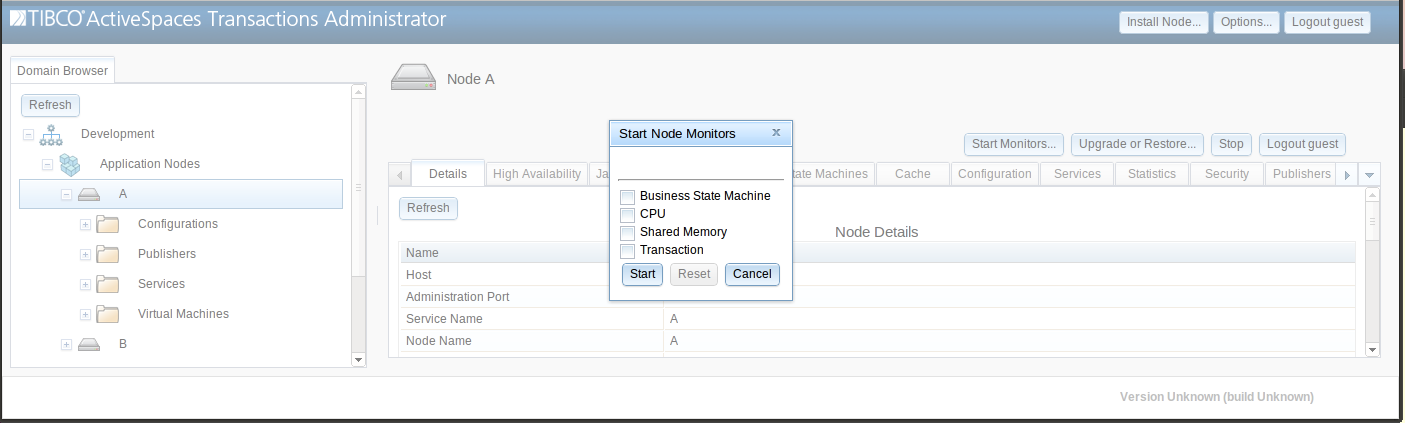
Task: Expand the Virtual Machines folder
Action: (x=85, y=314)
